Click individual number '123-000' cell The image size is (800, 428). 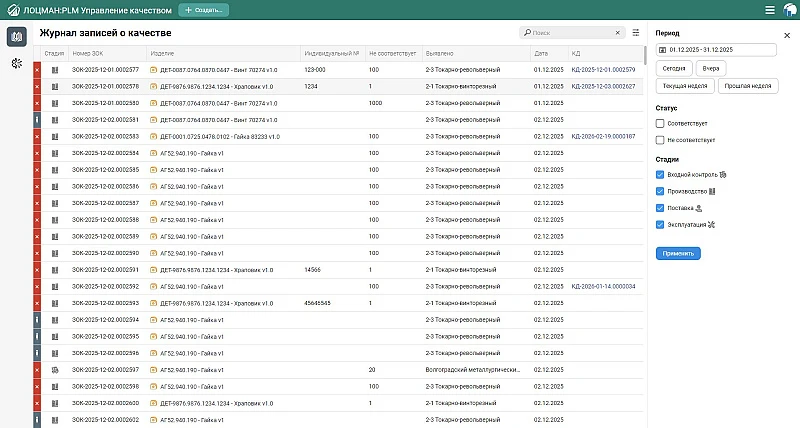click(315, 70)
